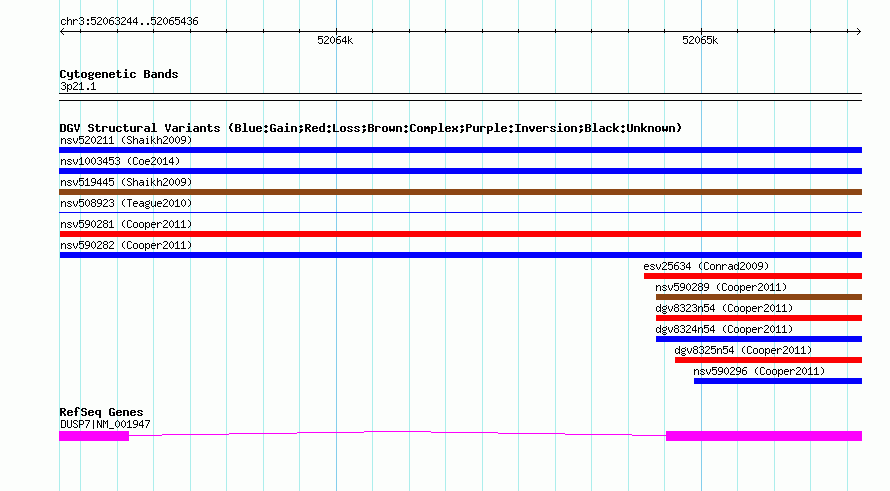Click the Cytogenetic Bands track title
Screen dimensions: 890x491
point(119,74)
